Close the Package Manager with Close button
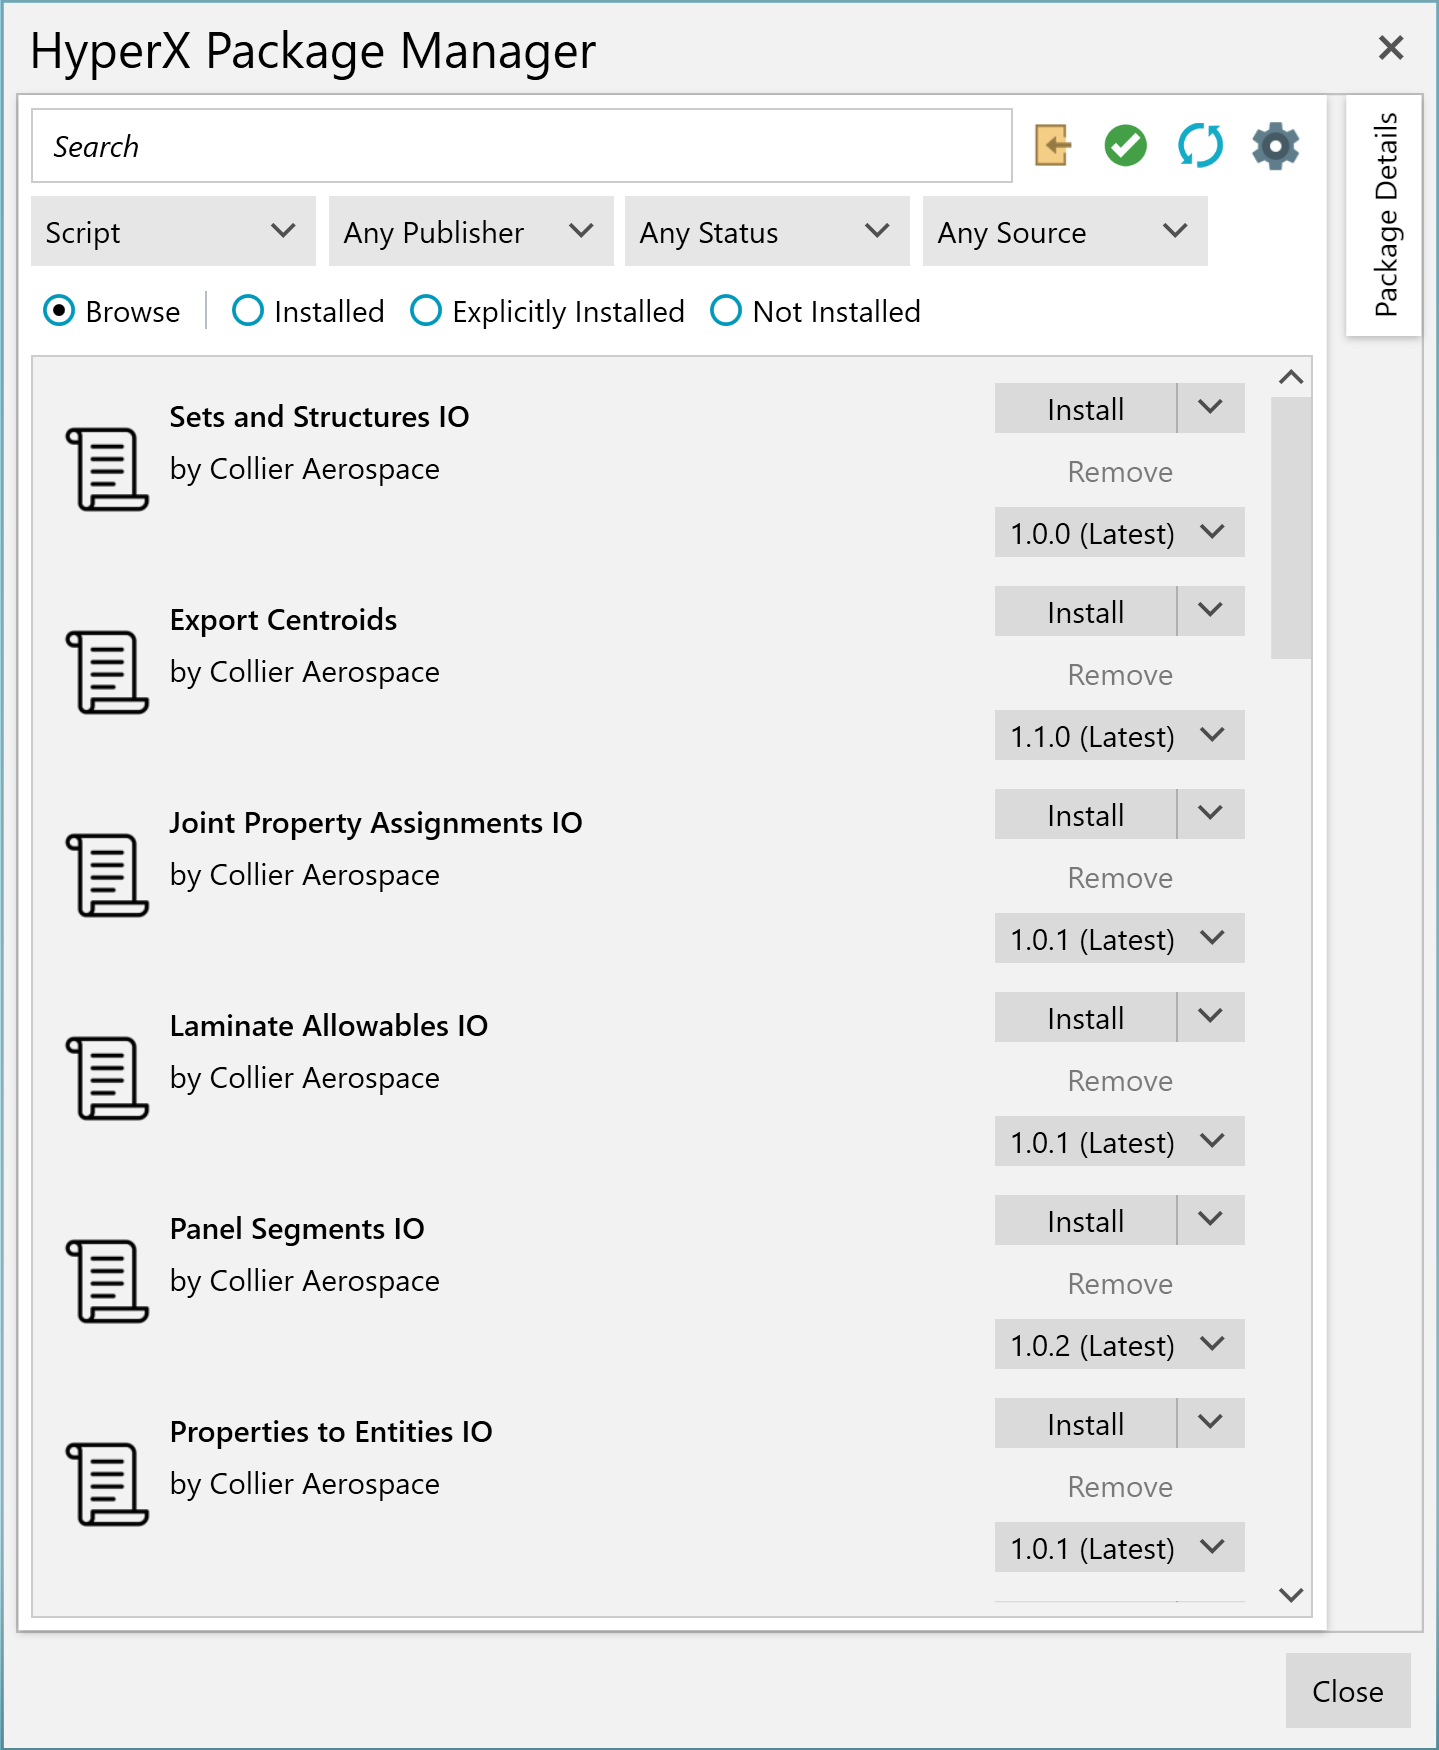 (1348, 1691)
